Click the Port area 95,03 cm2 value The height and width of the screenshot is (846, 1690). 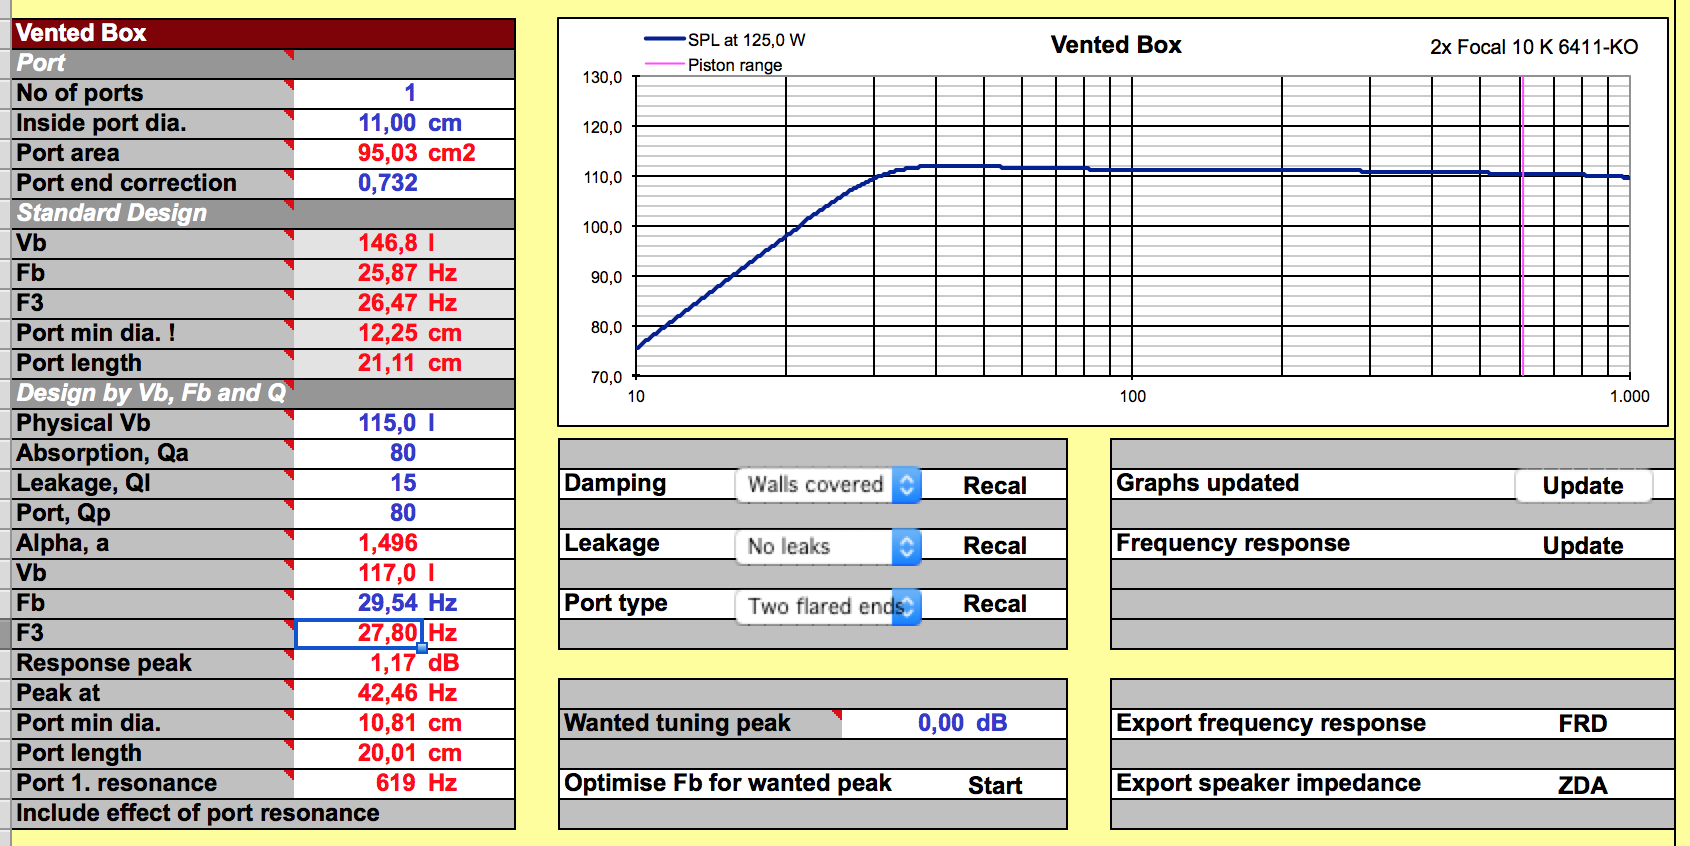pos(404,153)
